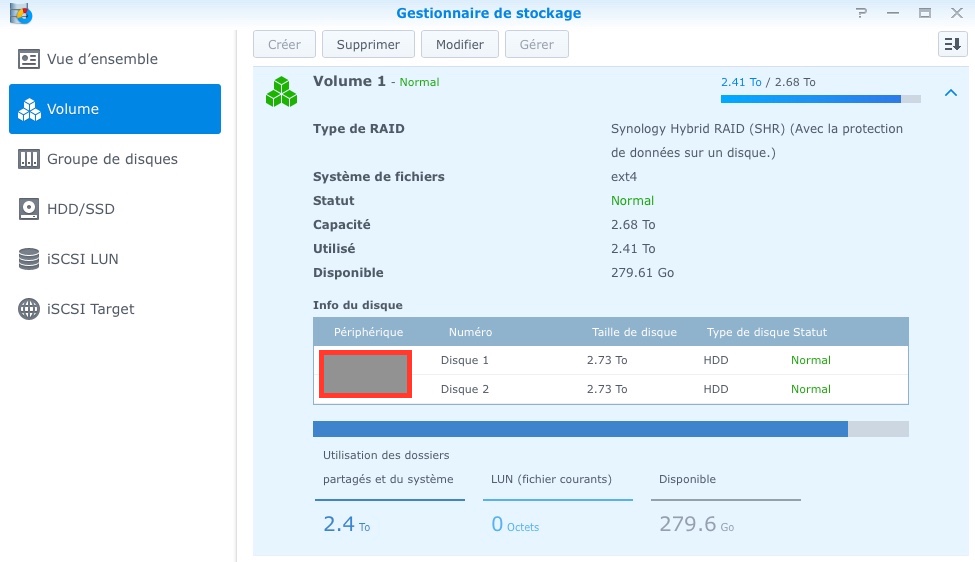This screenshot has height=562, width=975.
Task: Open the Groupe de disques section
Action: click(112, 159)
